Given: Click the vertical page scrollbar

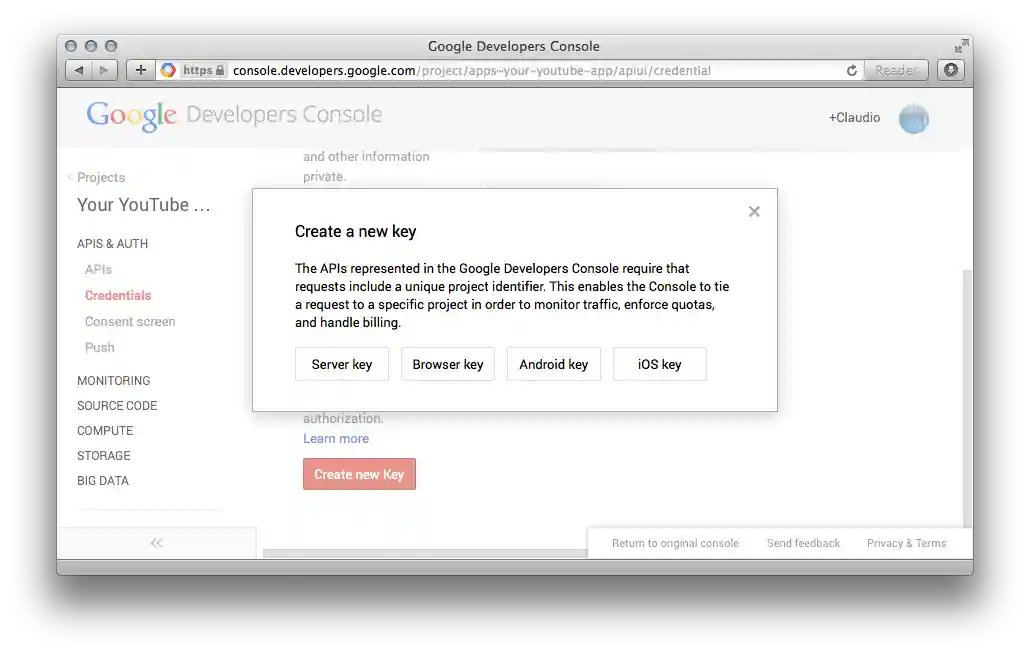Looking at the screenshot, I should pos(967,397).
